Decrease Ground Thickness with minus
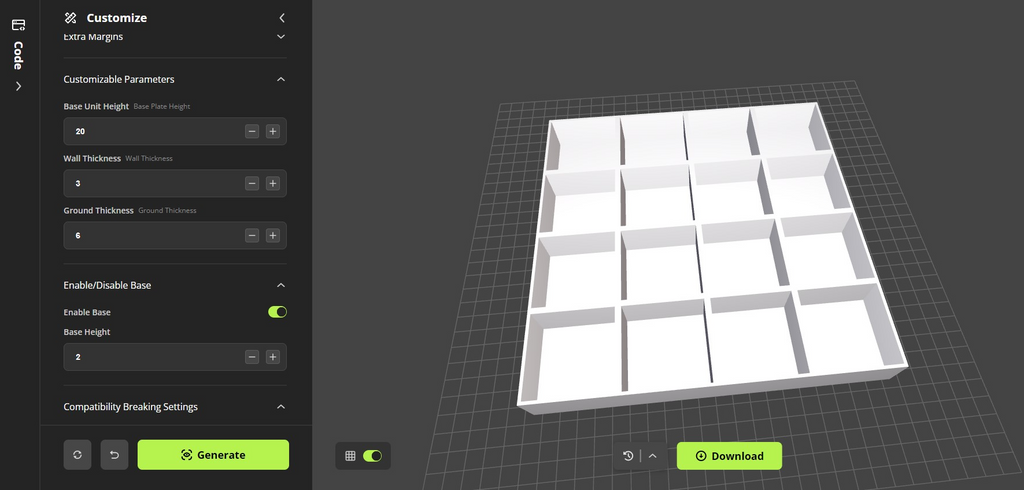This screenshot has width=1024, height=490. (x=252, y=235)
